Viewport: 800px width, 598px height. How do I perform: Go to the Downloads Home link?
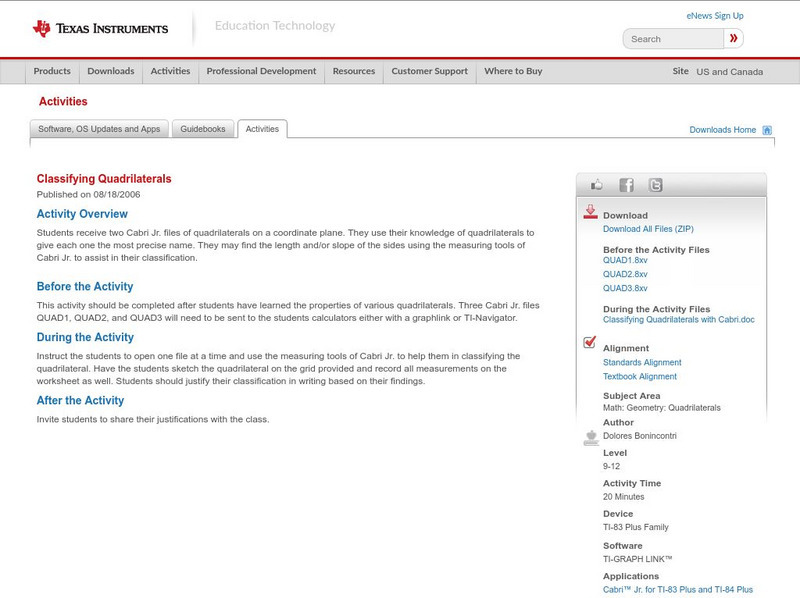[722, 130]
